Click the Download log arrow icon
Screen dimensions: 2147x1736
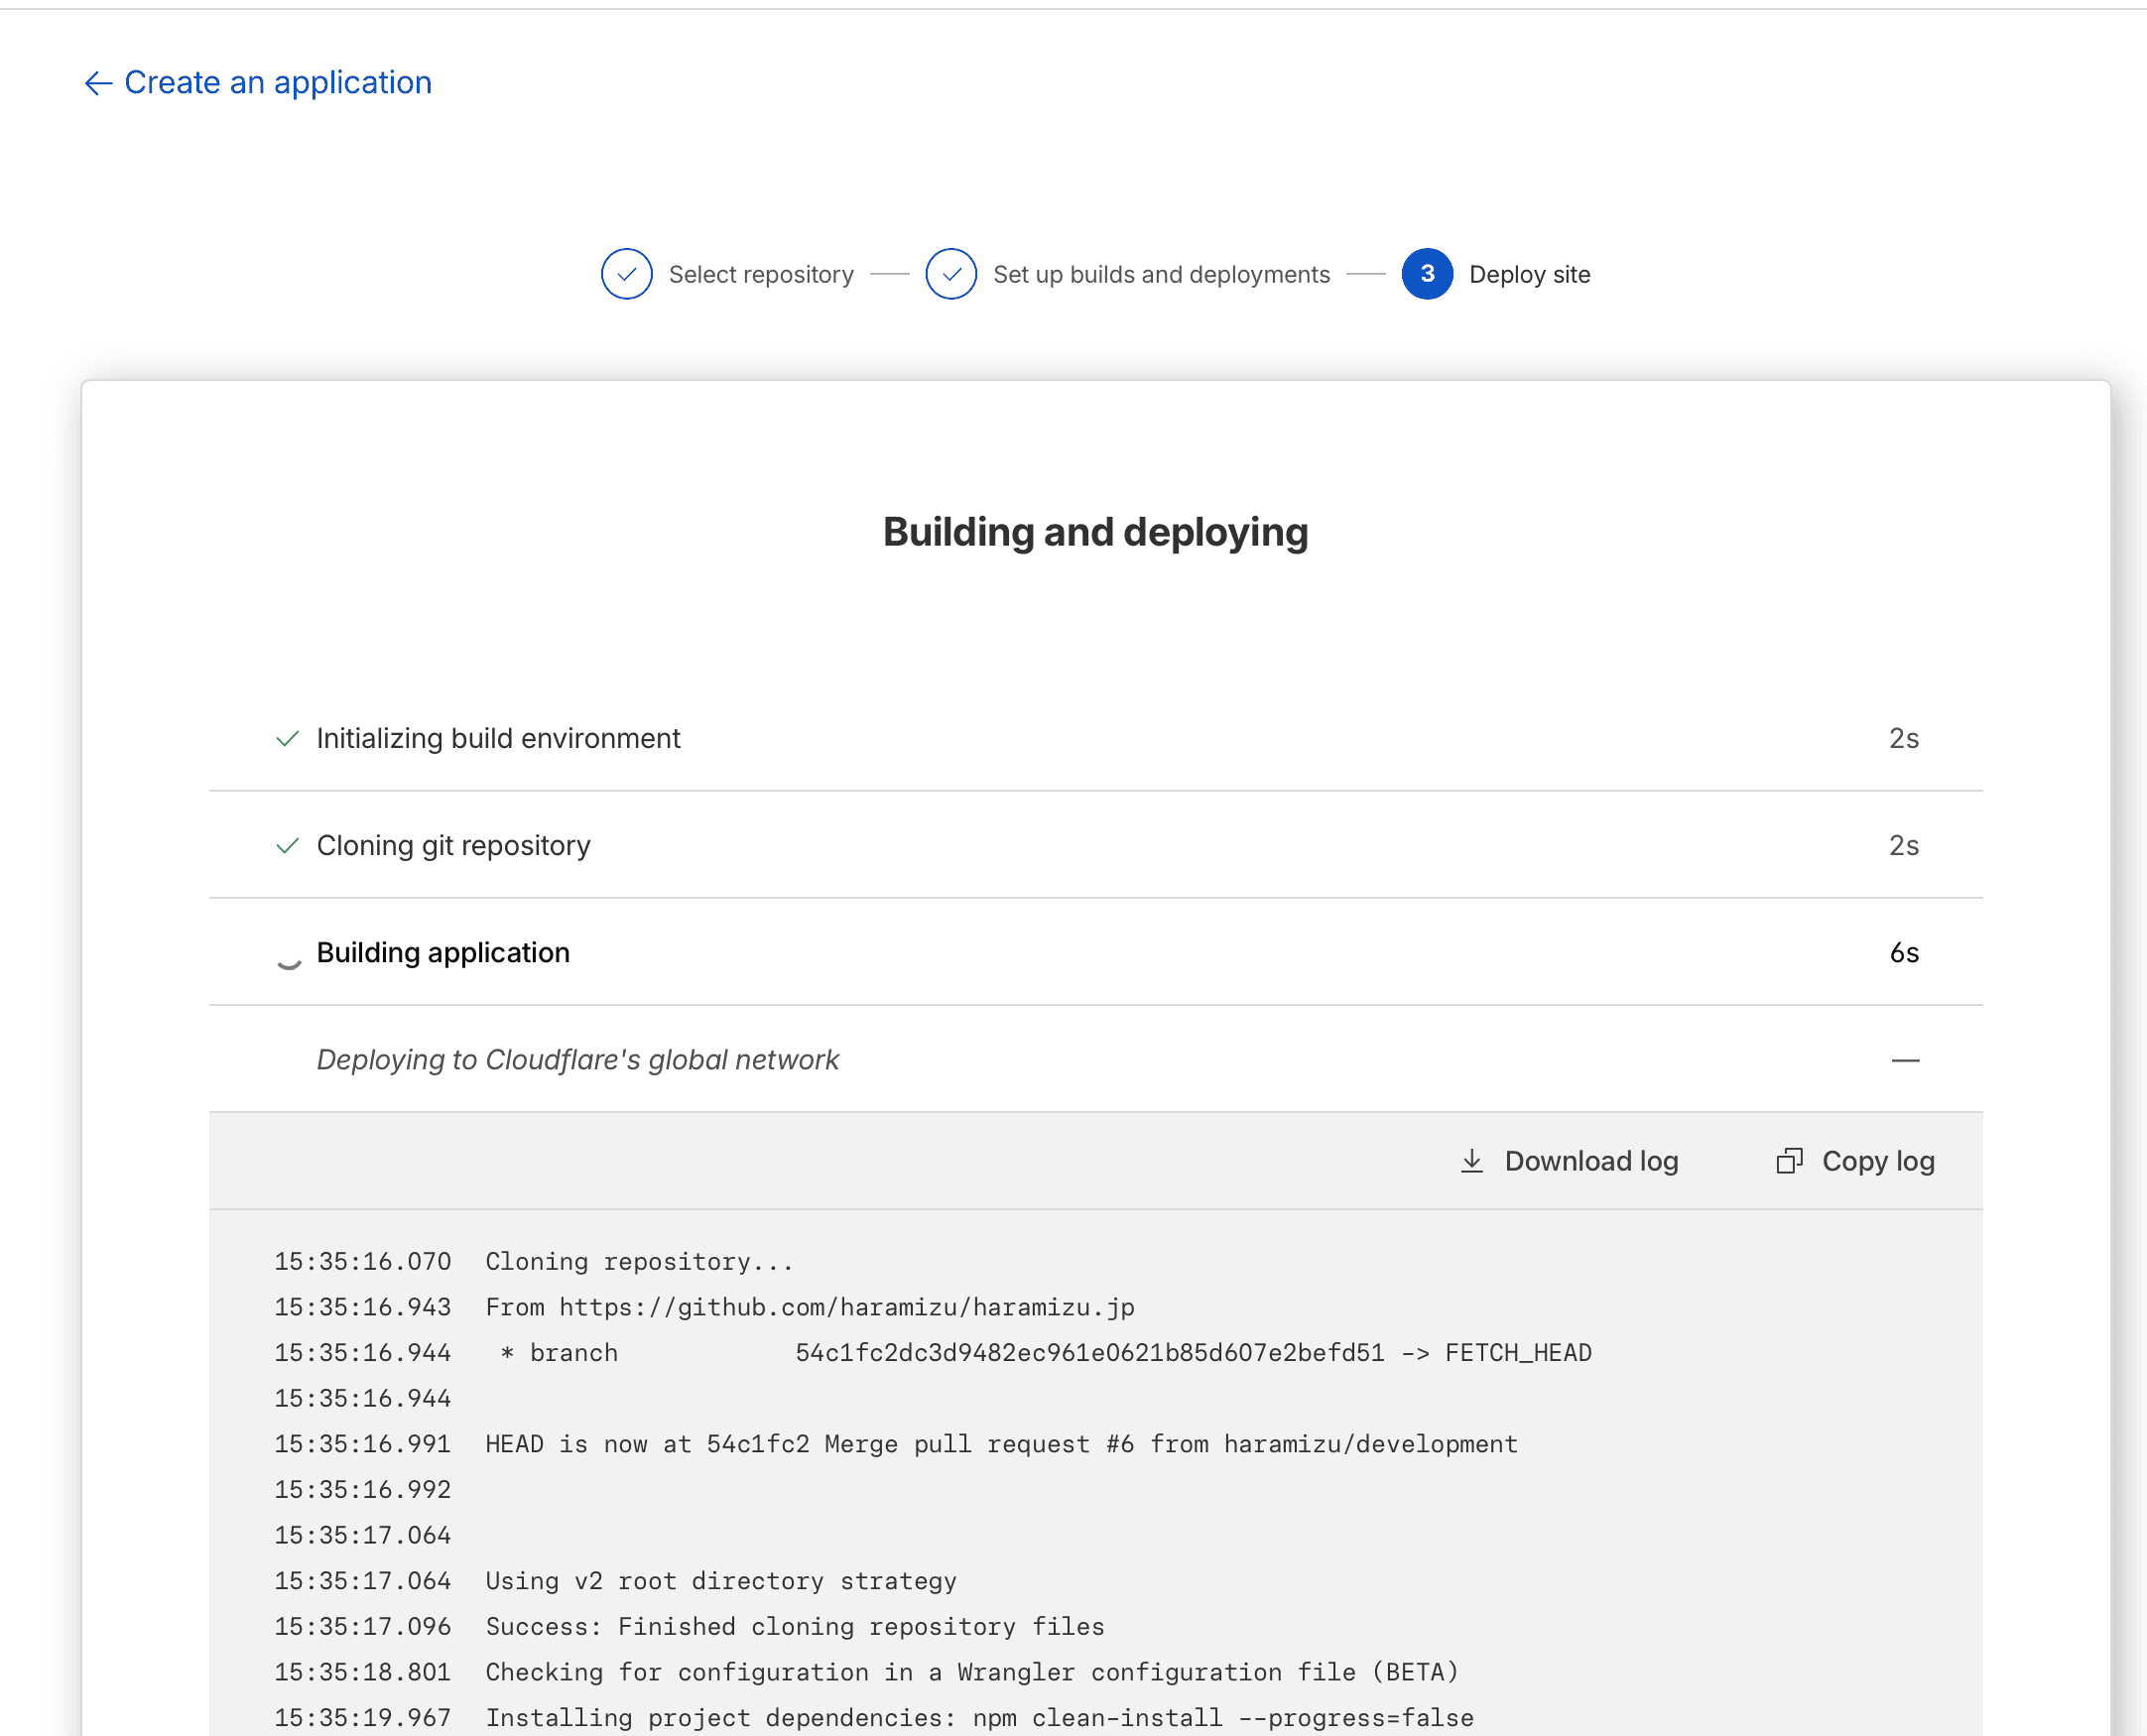tap(1471, 1161)
